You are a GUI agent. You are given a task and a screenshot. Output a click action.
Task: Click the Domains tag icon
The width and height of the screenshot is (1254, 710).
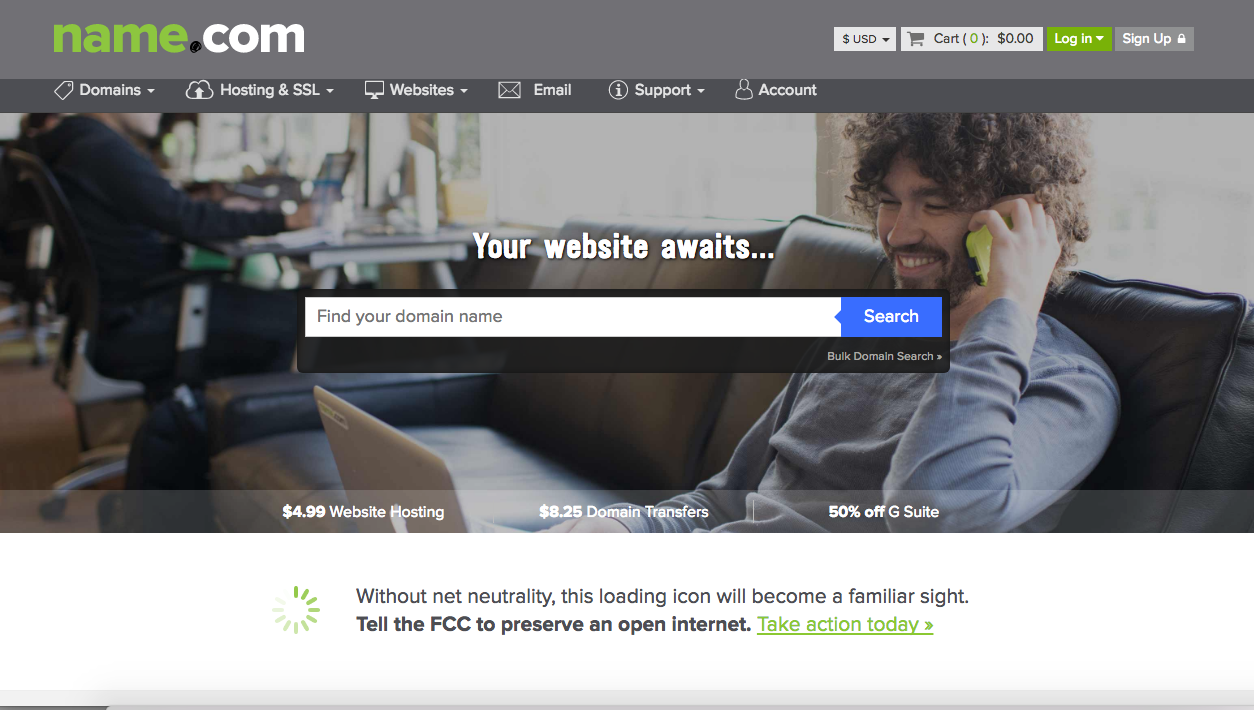click(x=63, y=90)
